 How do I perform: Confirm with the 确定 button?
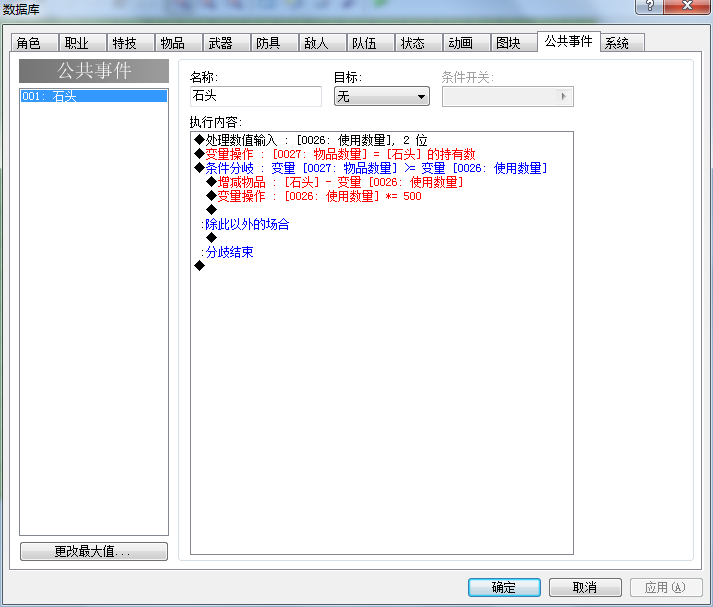[x=504, y=587]
